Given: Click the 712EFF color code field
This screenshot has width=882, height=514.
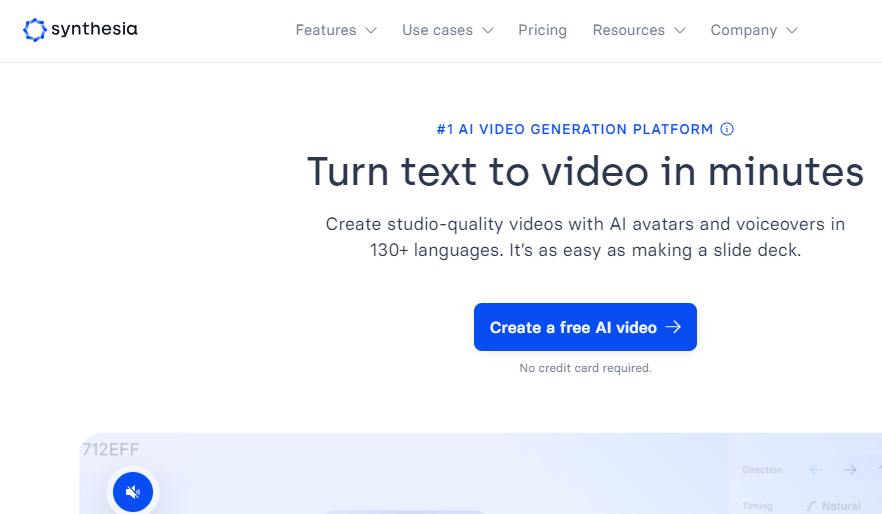Looking at the screenshot, I should 112,449.
